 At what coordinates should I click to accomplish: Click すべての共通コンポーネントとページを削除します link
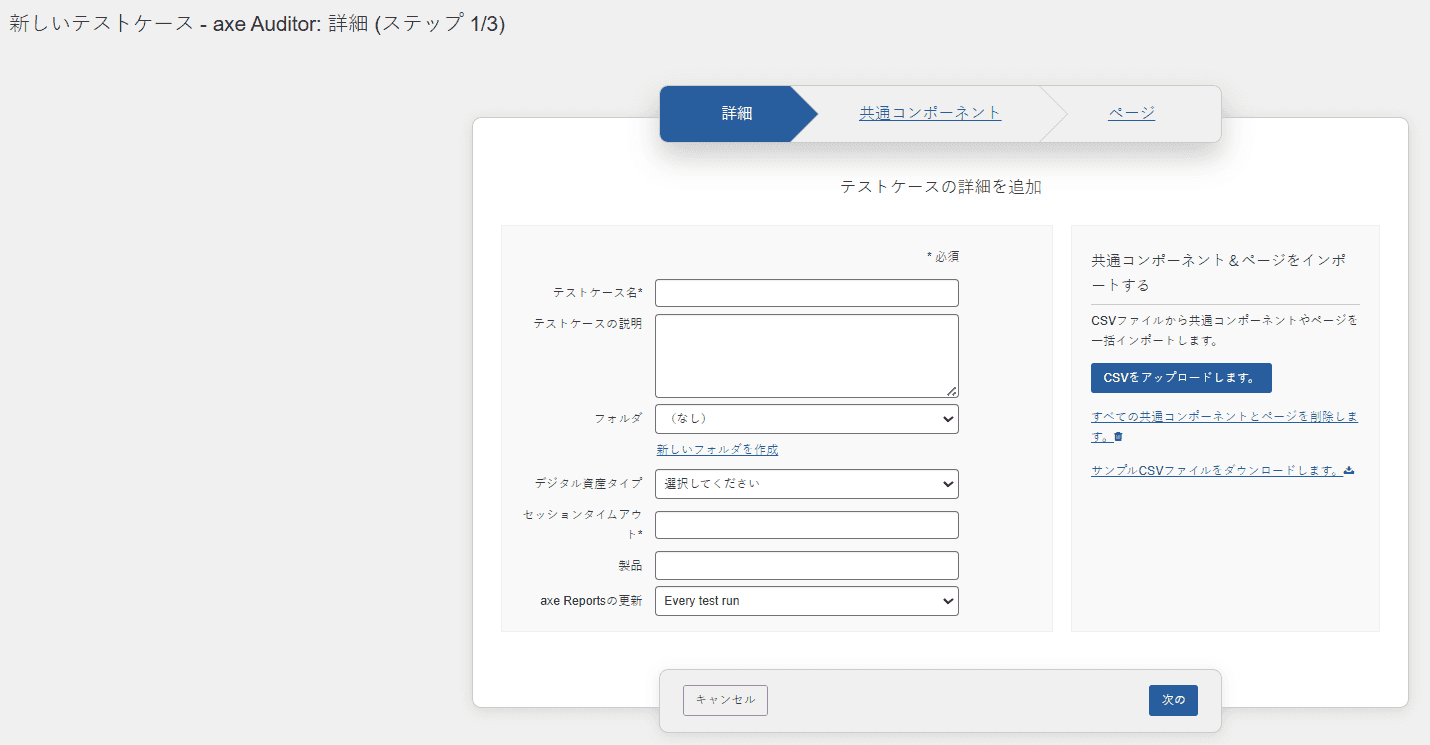point(1223,417)
